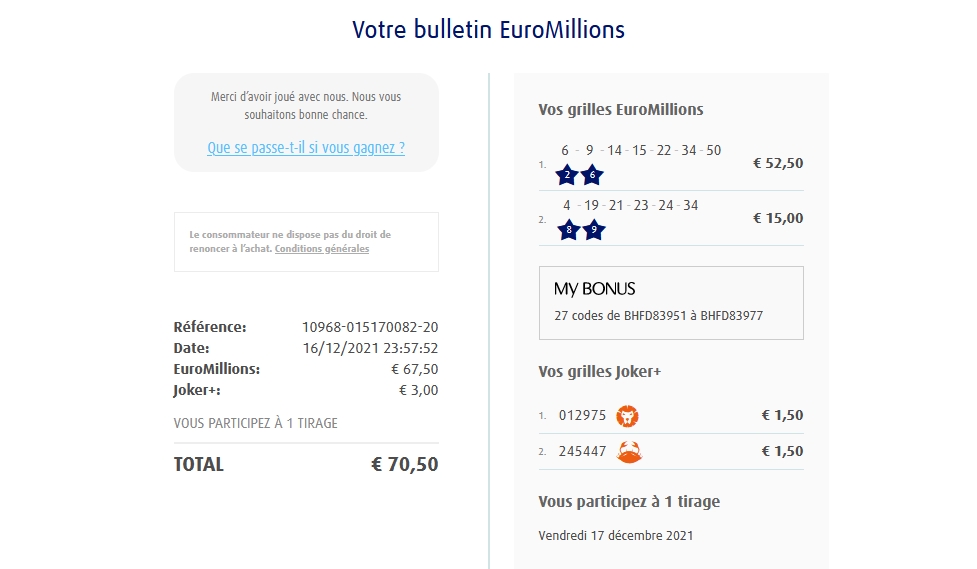Click the € 15,00 price of grid 2
Viewport: 977px width, 569px height.
pyautogui.click(x=778, y=219)
